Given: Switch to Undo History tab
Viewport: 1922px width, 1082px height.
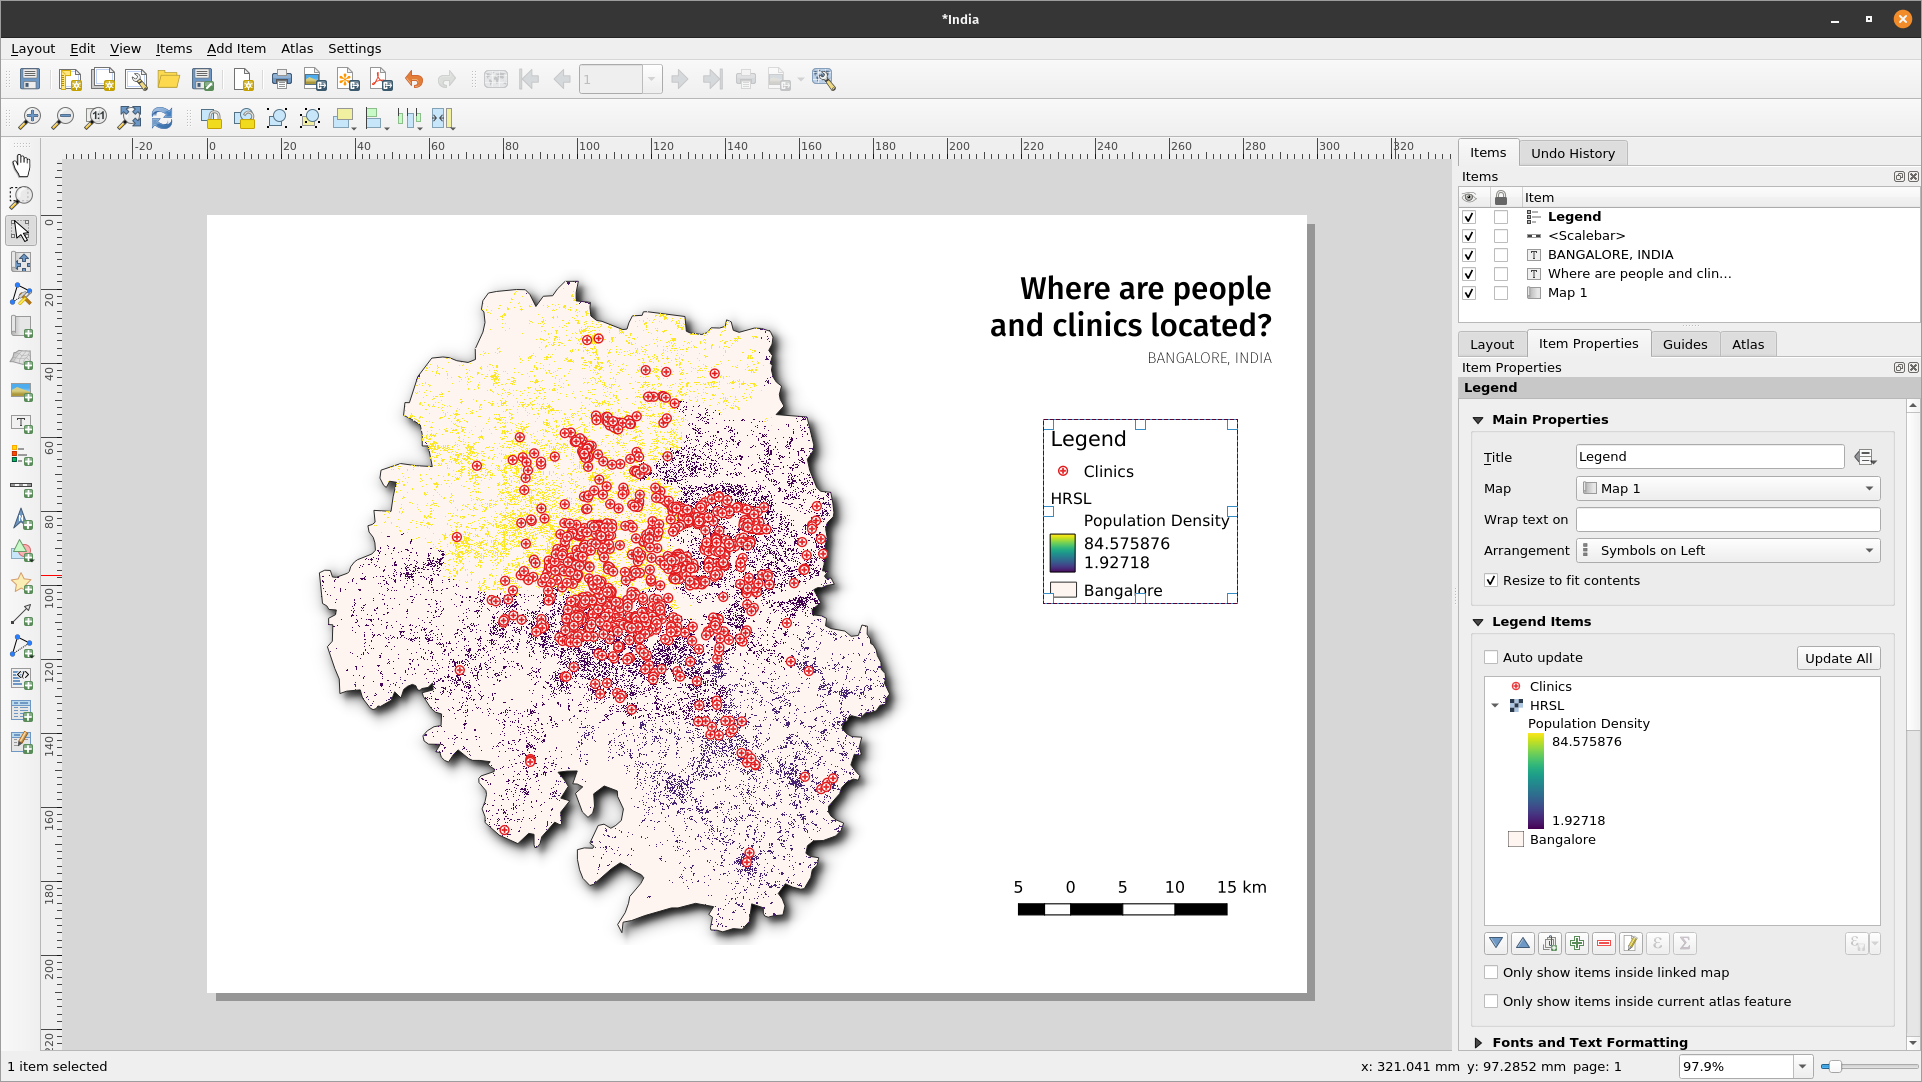Looking at the screenshot, I should pyautogui.click(x=1573, y=153).
